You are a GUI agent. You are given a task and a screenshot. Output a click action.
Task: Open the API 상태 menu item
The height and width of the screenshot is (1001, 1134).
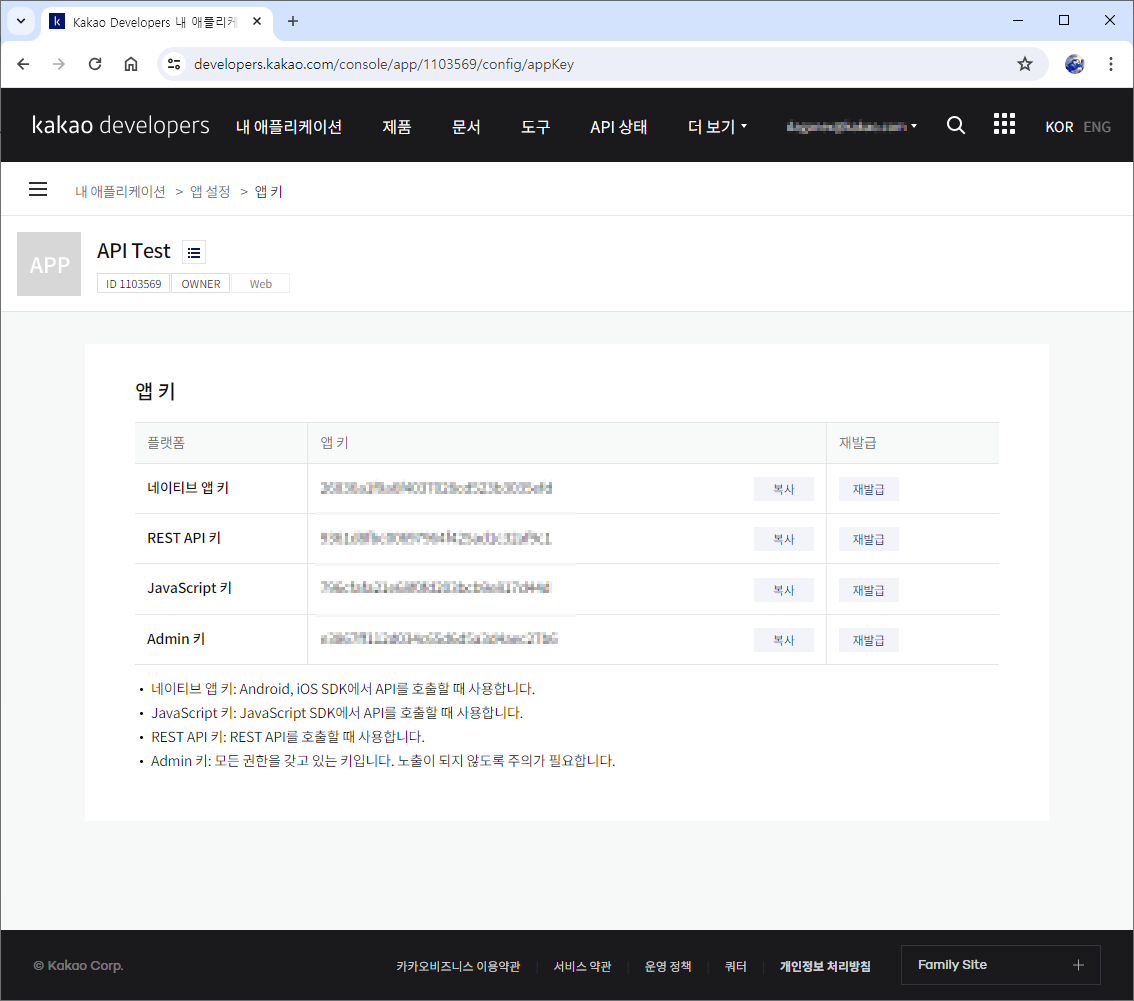pos(618,127)
